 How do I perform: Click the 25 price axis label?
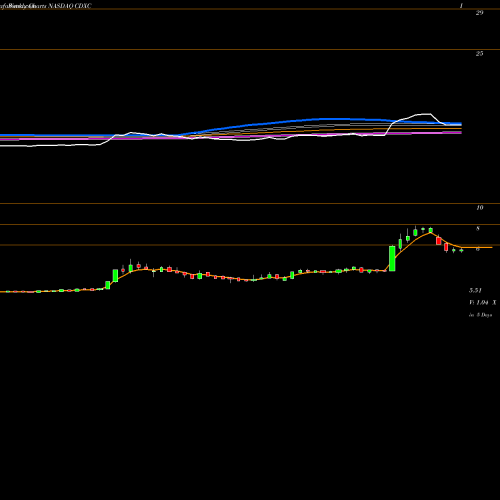(x=479, y=54)
